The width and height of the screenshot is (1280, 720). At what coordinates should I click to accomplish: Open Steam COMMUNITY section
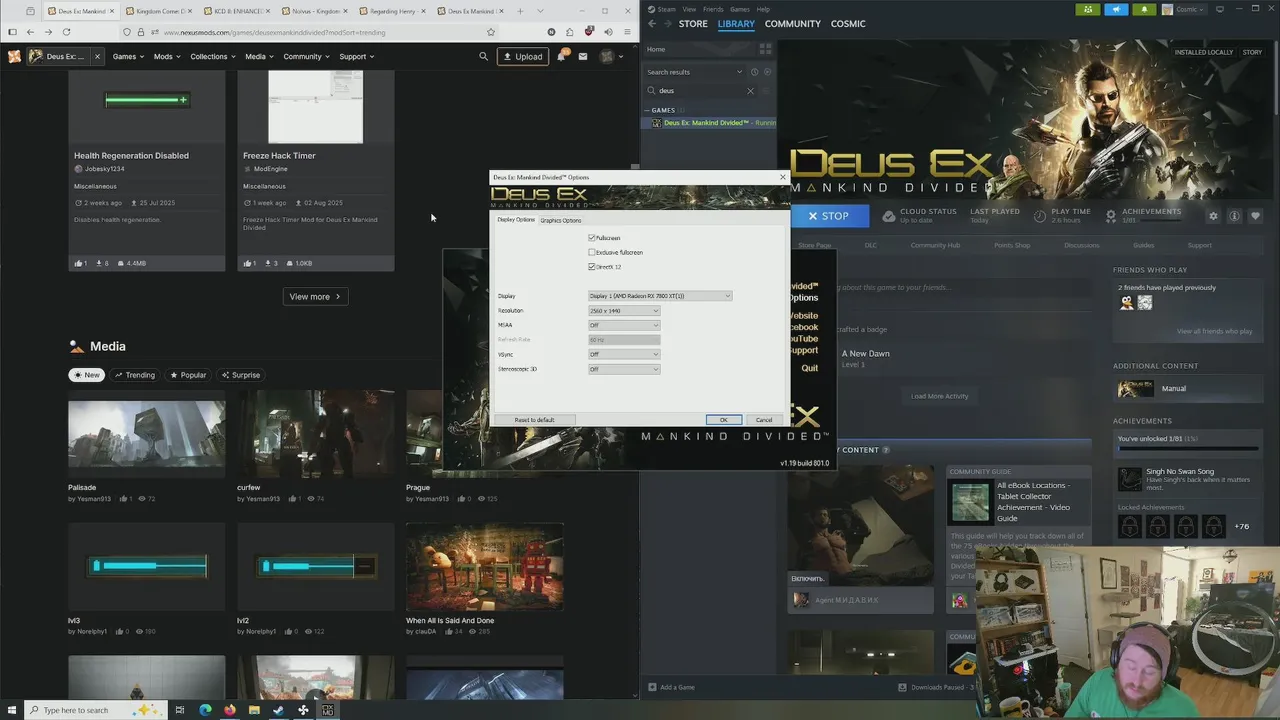coord(793,23)
